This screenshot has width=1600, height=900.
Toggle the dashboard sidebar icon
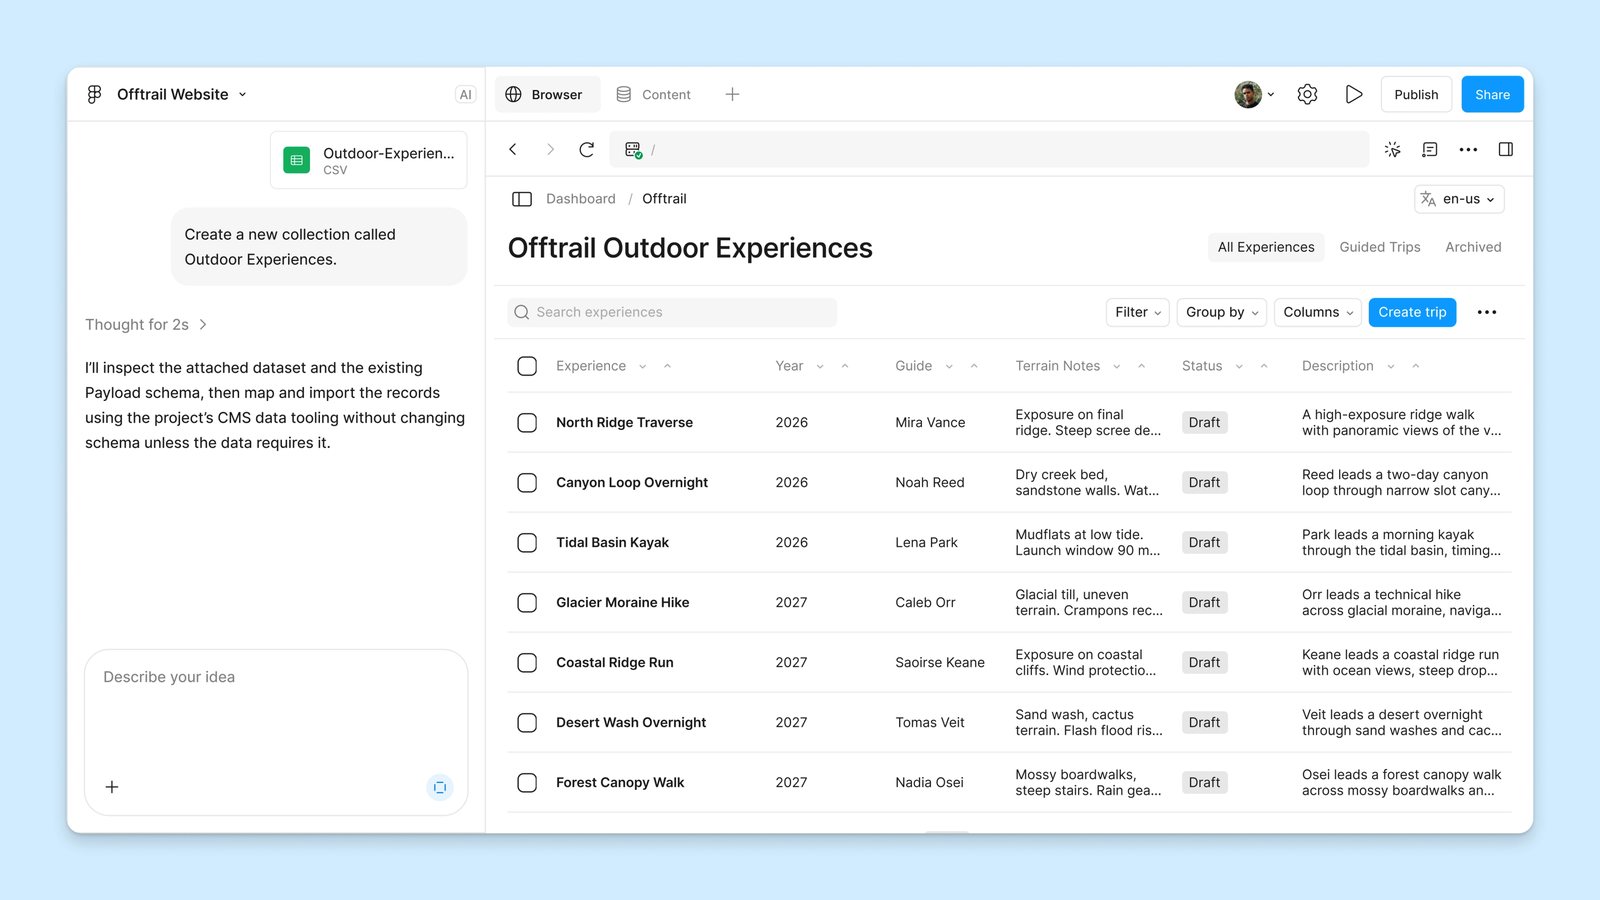(522, 199)
